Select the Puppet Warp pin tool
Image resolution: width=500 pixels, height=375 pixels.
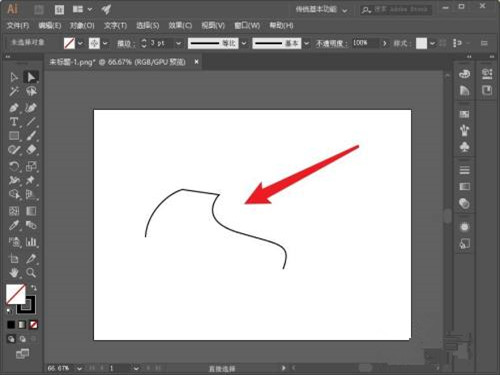coord(31,180)
